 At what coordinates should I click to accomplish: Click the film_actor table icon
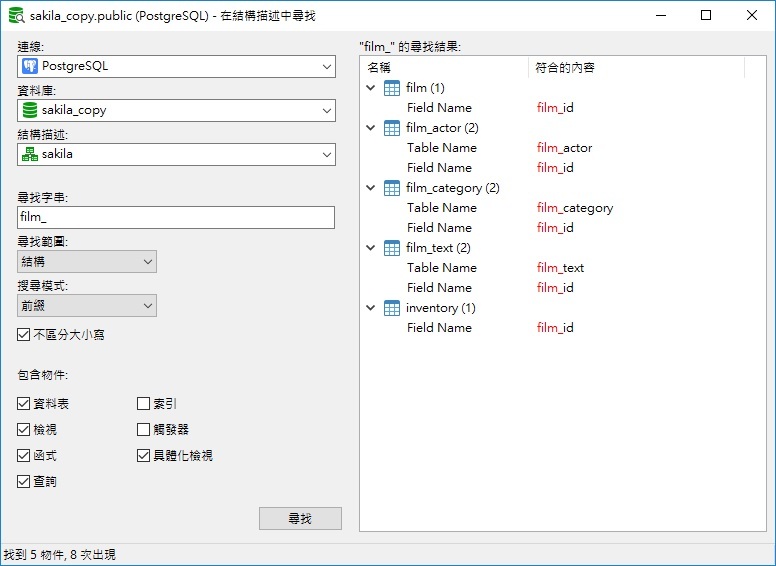pyautogui.click(x=392, y=128)
